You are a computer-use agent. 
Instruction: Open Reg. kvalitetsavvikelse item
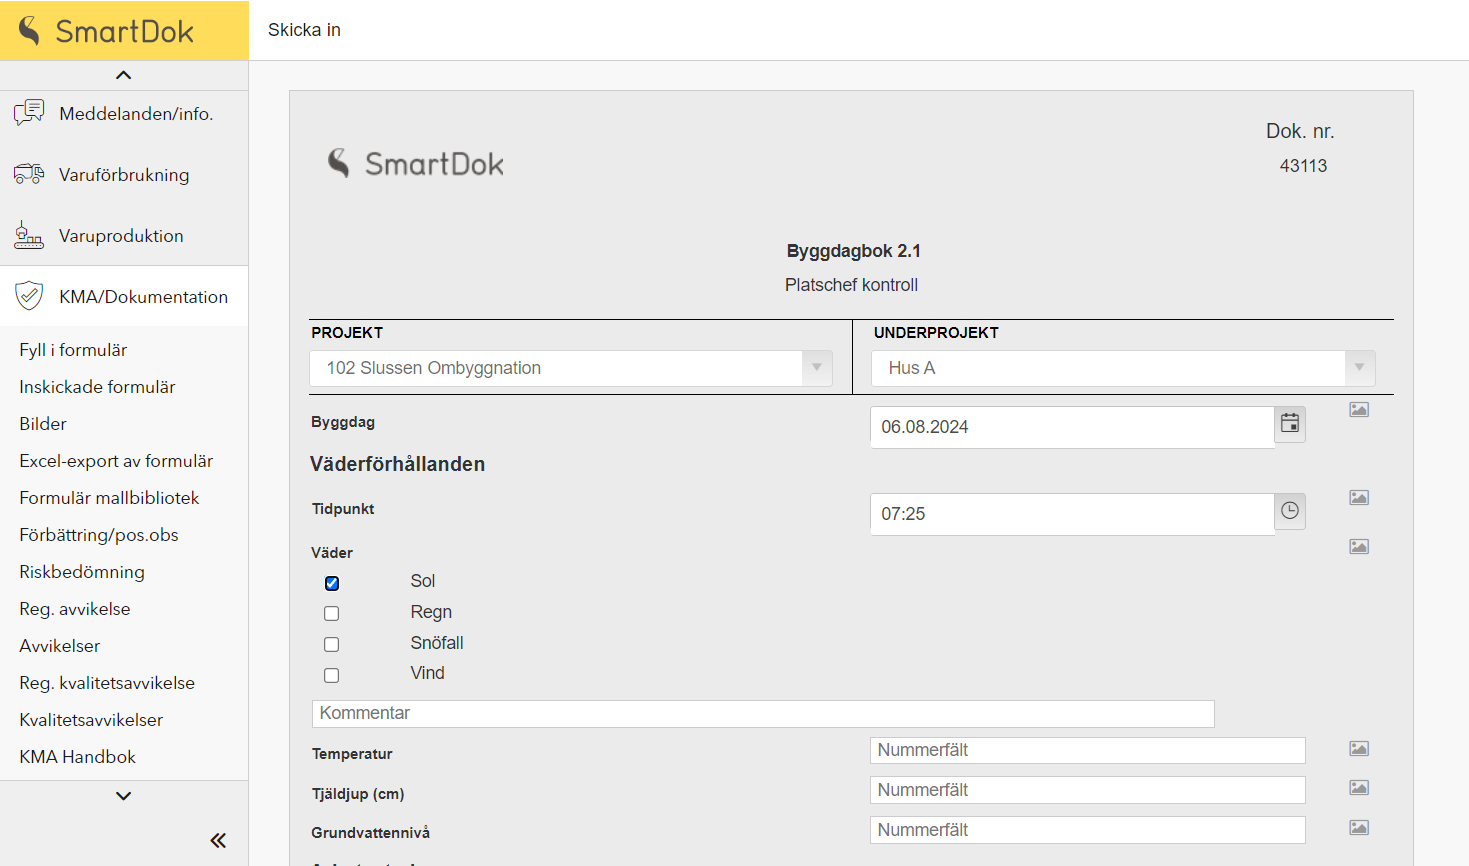107,683
